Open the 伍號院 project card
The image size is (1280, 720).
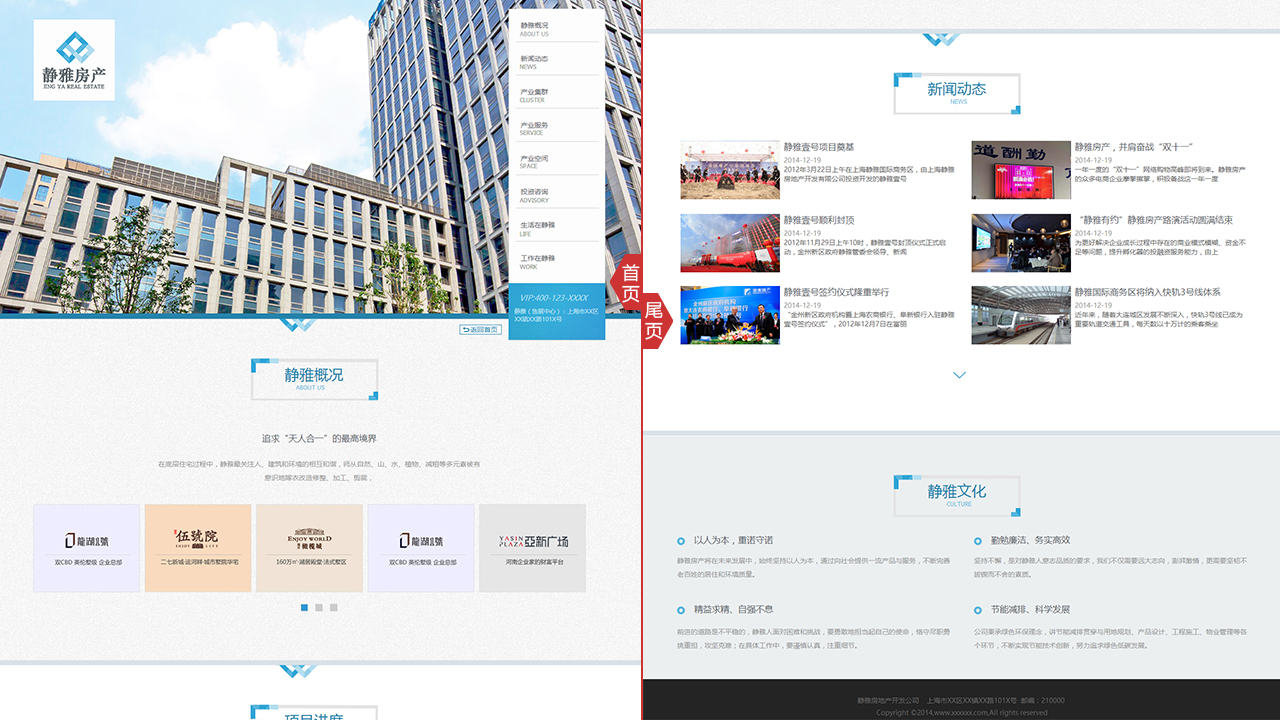197,547
